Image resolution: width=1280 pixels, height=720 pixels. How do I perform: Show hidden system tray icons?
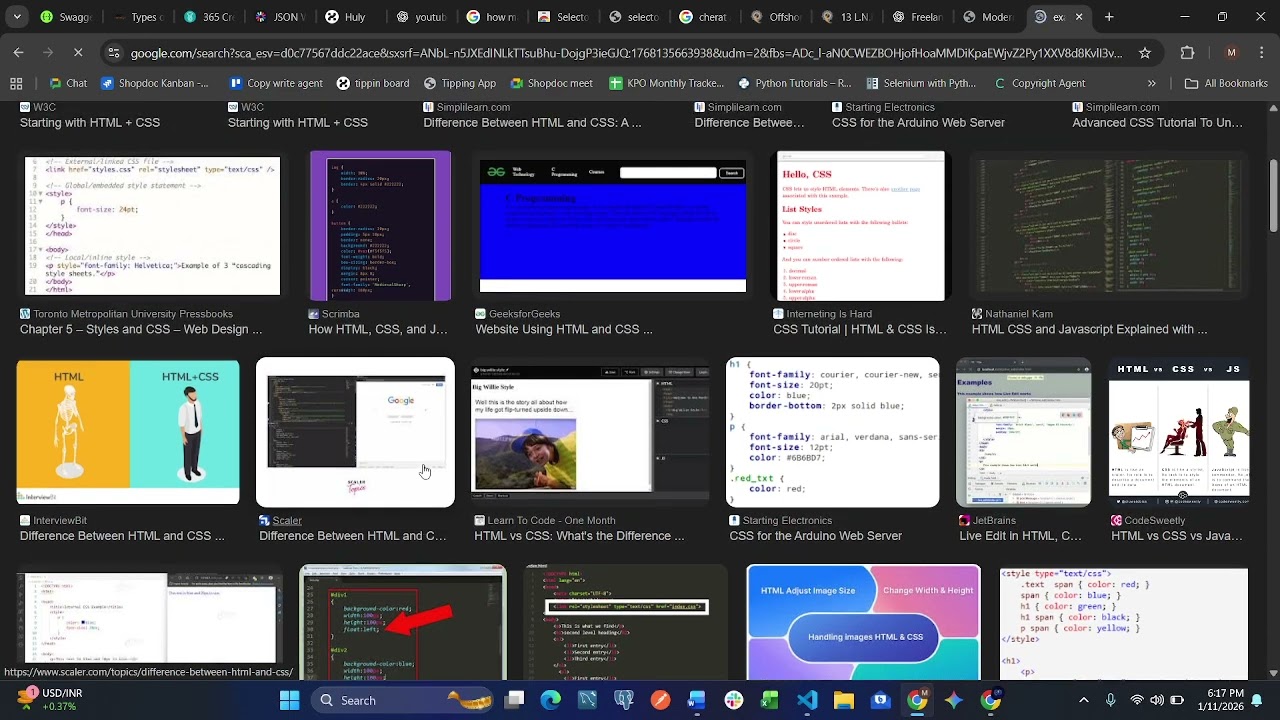coord(1084,700)
